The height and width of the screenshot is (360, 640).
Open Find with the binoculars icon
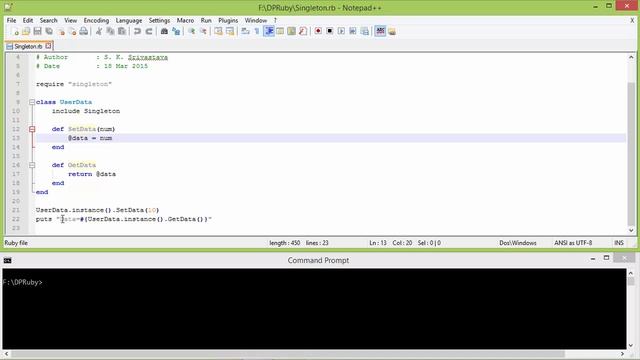click(x=164, y=31)
